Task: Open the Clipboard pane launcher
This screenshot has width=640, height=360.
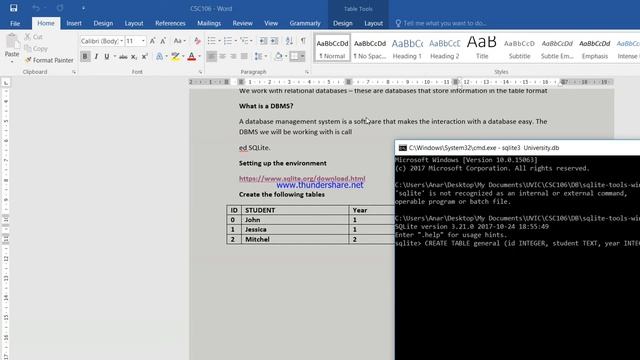Action: click(74, 72)
